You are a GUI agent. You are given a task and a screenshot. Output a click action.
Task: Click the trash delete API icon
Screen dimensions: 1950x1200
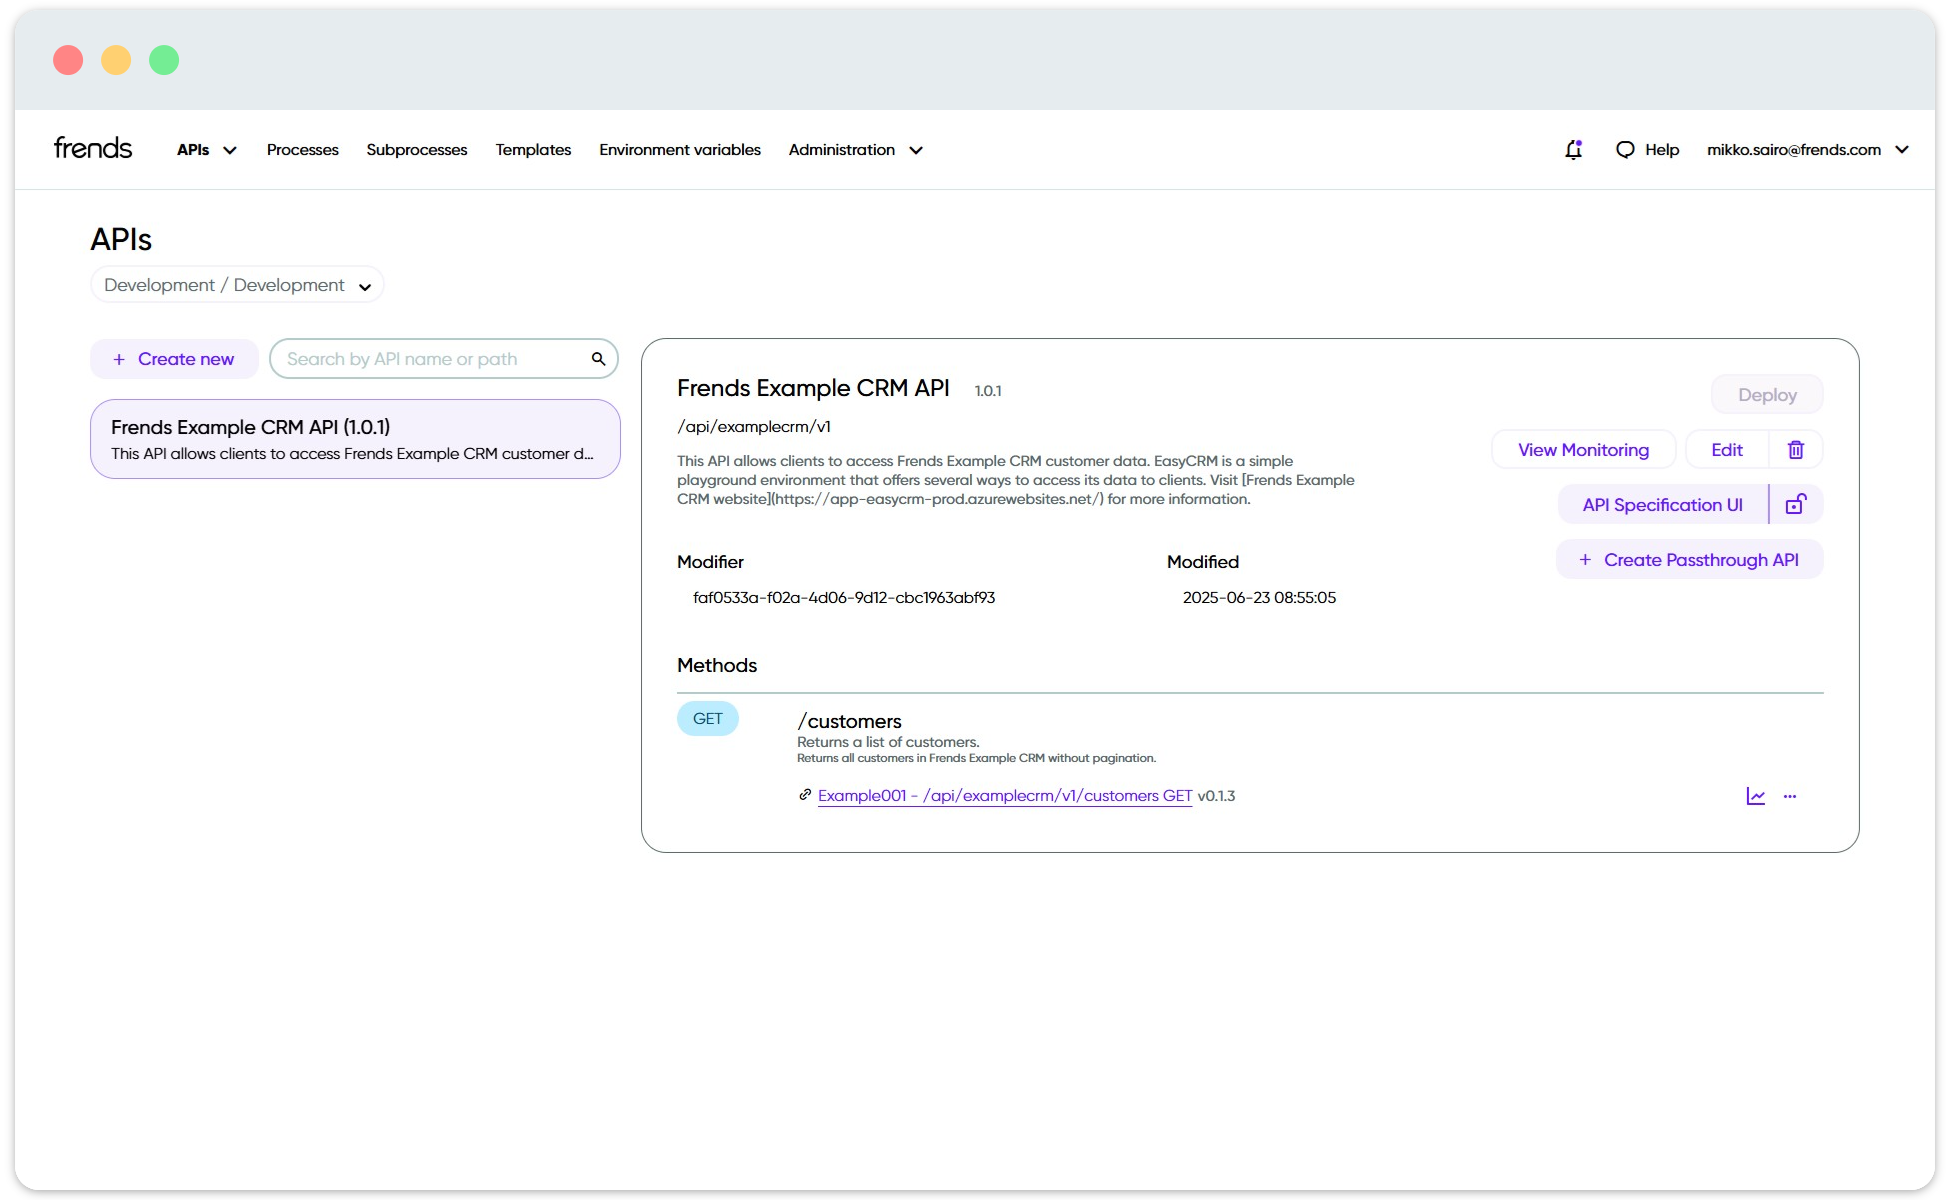pyautogui.click(x=1796, y=450)
